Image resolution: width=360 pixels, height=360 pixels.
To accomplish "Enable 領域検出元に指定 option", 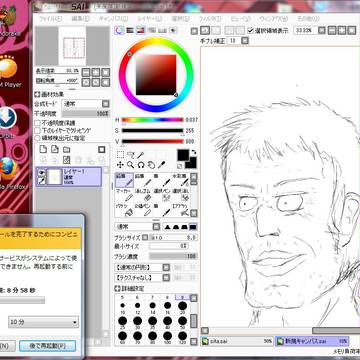I will click(x=38, y=138).
